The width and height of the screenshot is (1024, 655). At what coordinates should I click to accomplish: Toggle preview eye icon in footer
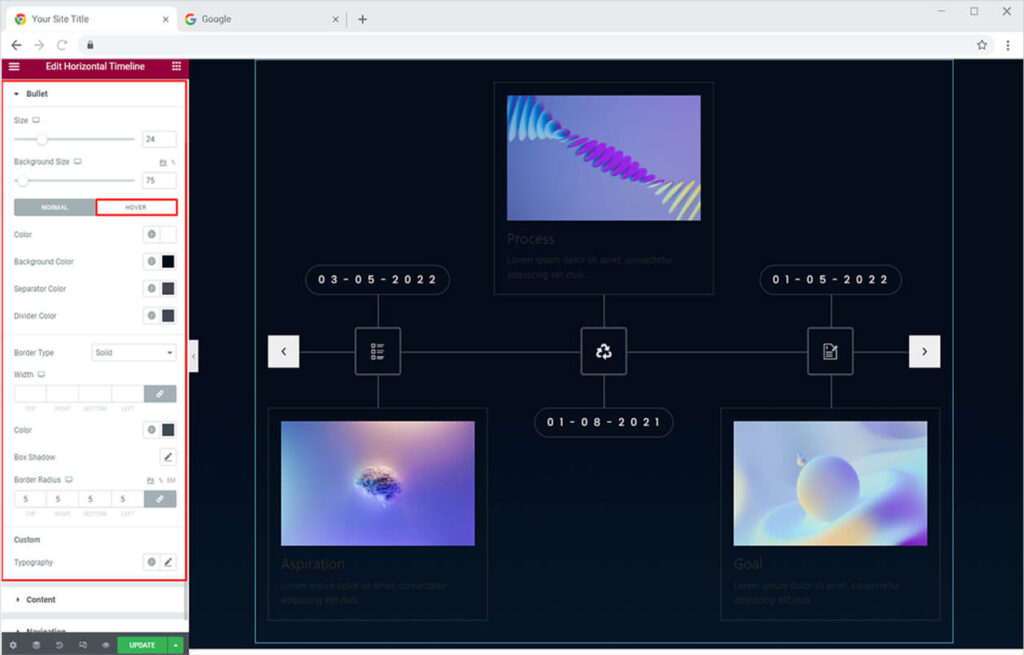click(x=105, y=645)
